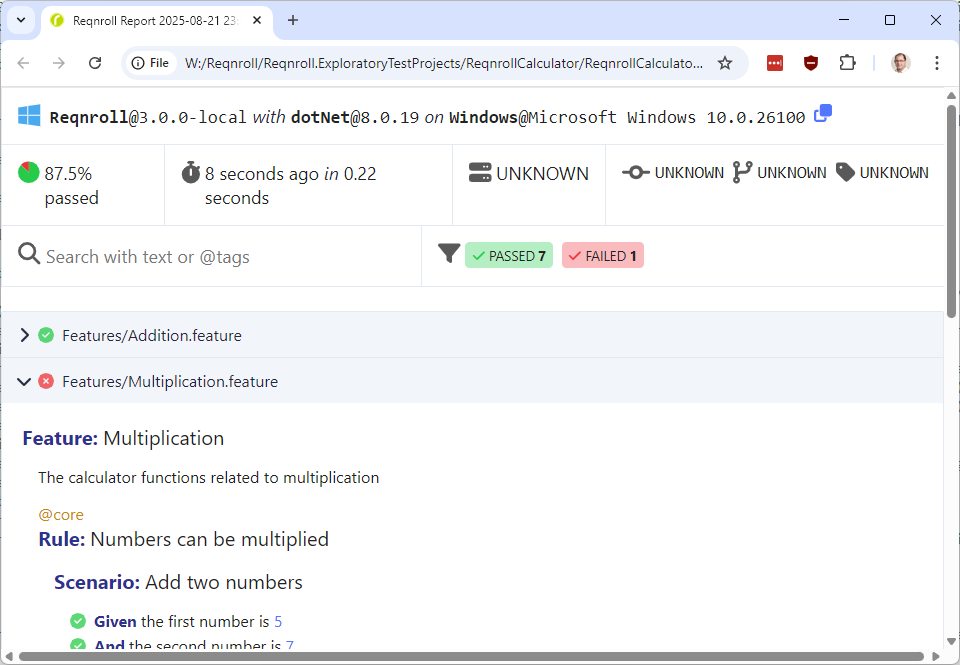This screenshot has width=960, height=665.
Task: Open the dark red shield extension icon
Action: (811, 63)
